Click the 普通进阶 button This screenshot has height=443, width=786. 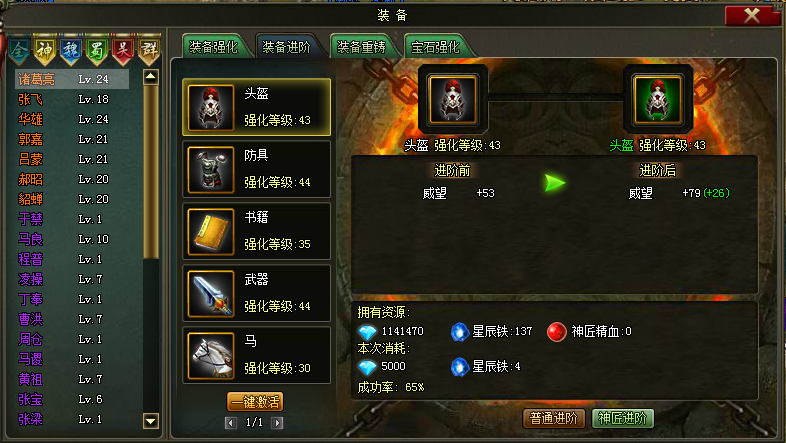click(554, 418)
